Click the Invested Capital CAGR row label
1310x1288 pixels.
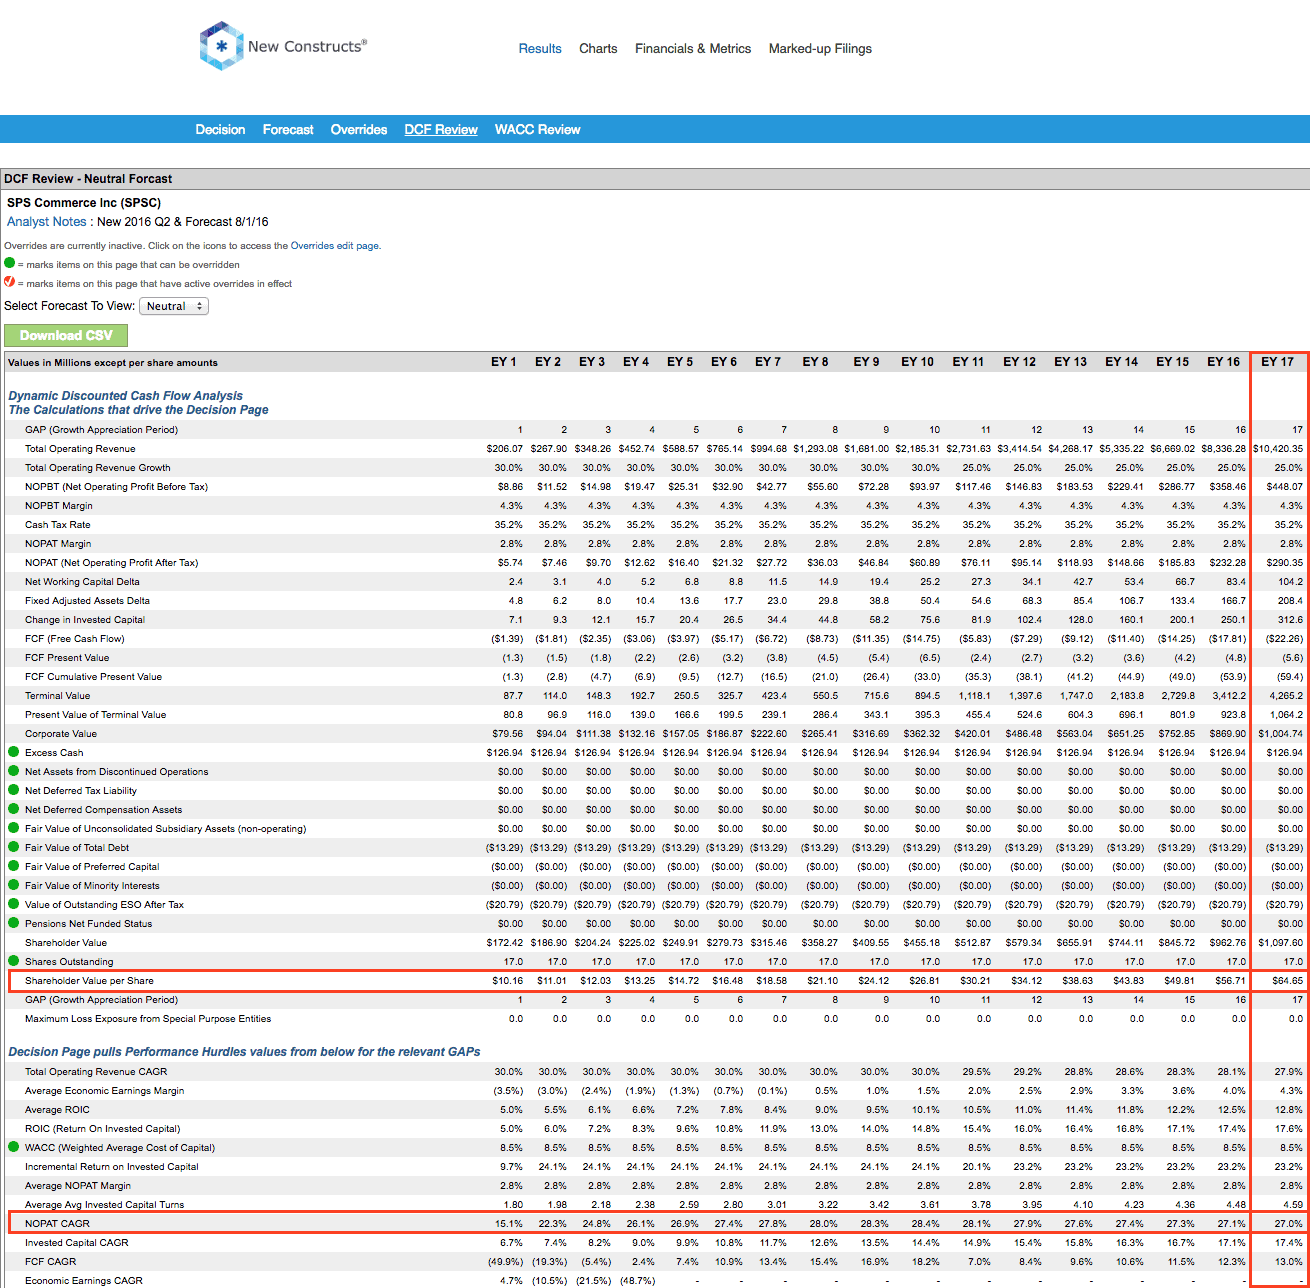point(76,1243)
